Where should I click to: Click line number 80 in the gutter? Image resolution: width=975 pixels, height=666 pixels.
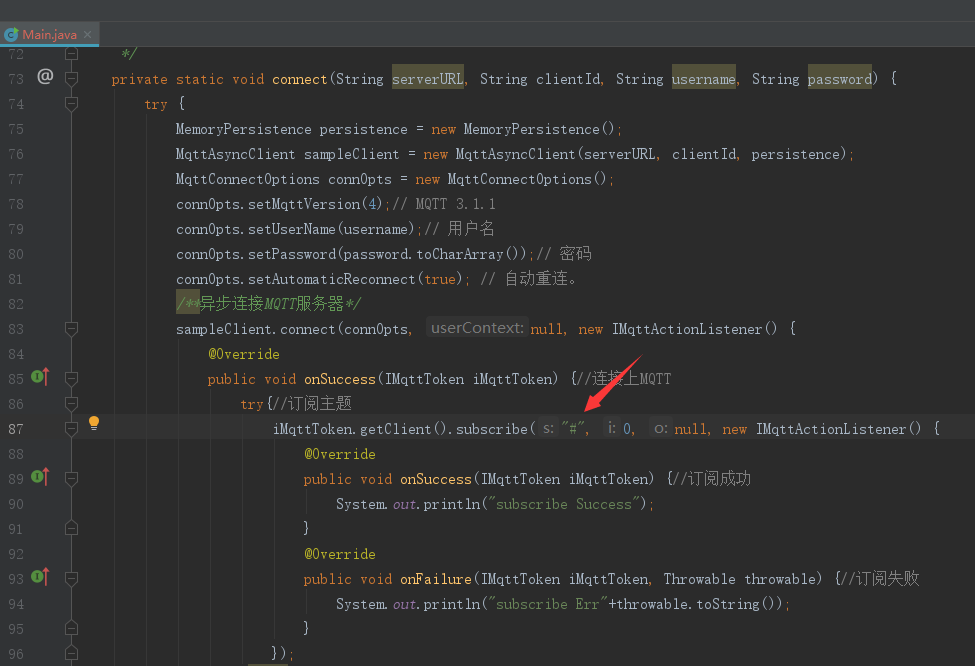tap(16, 254)
